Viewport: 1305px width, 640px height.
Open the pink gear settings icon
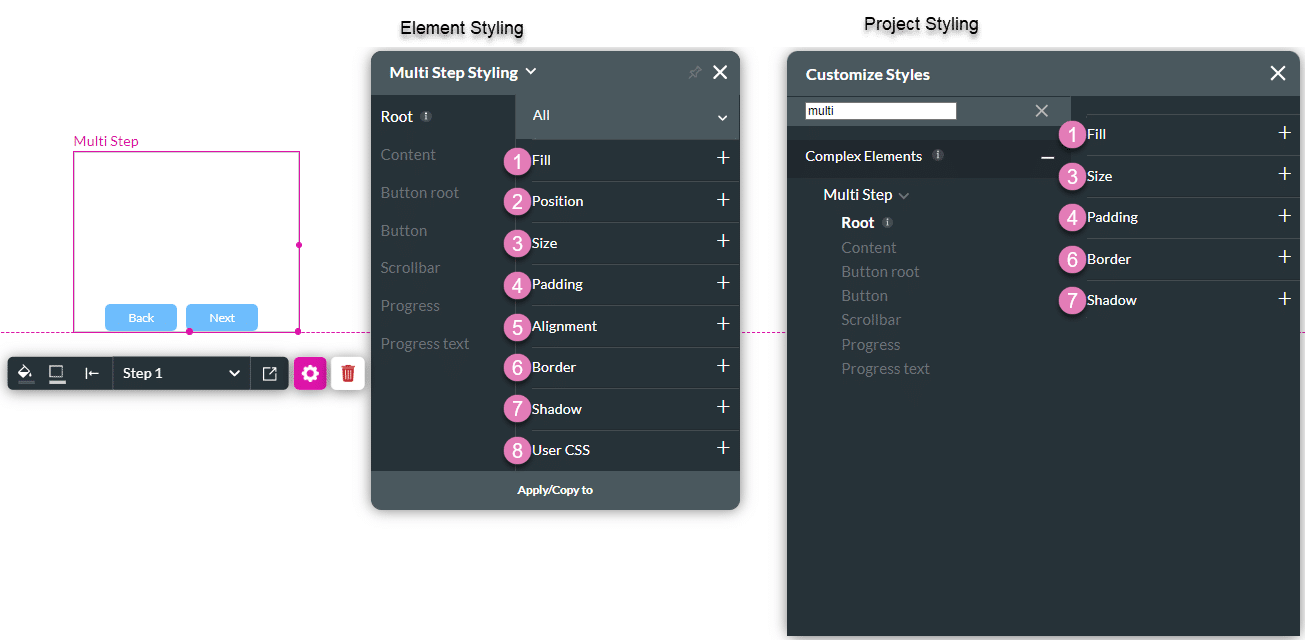(x=310, y=373)
